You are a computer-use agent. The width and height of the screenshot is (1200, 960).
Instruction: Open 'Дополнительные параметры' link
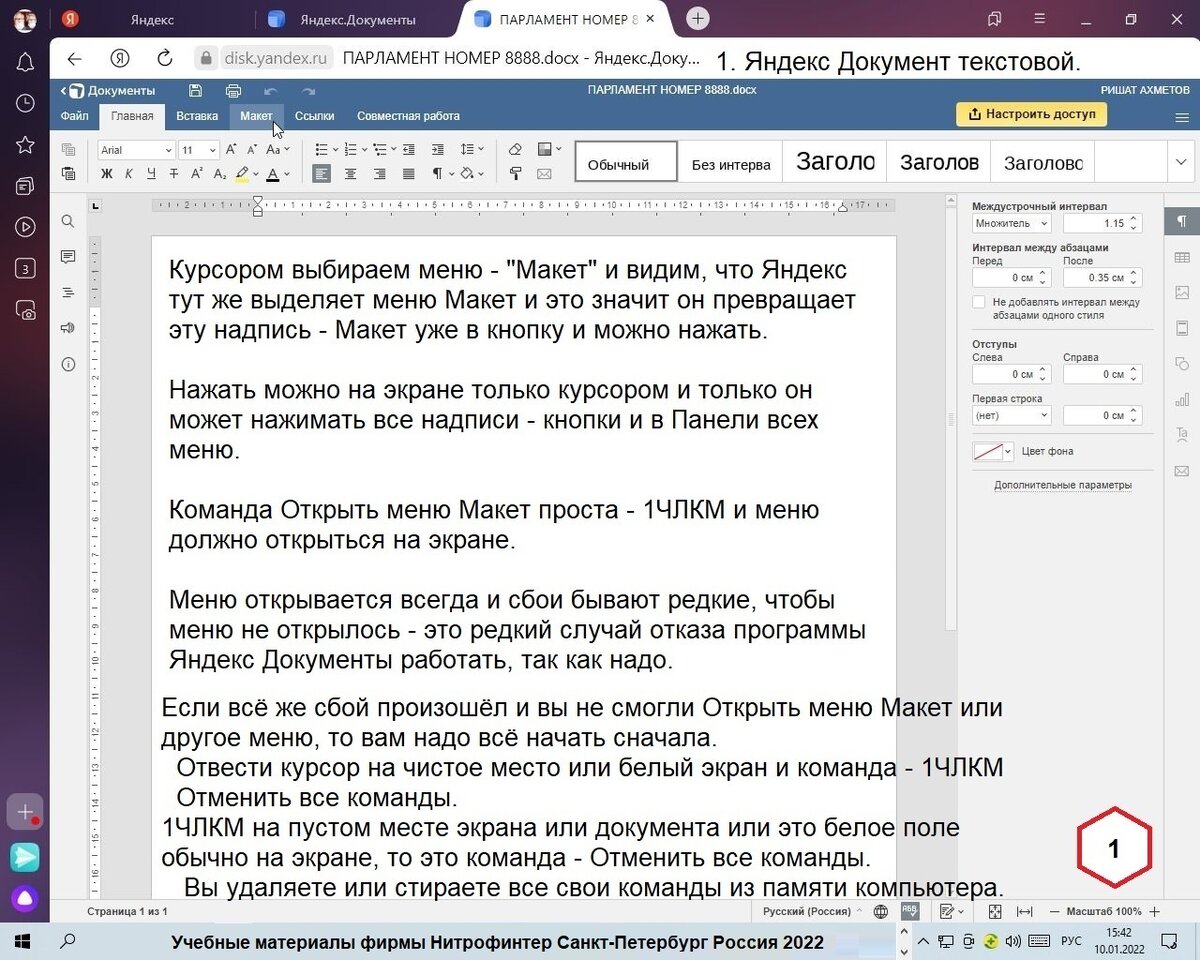coord(1062,485)
